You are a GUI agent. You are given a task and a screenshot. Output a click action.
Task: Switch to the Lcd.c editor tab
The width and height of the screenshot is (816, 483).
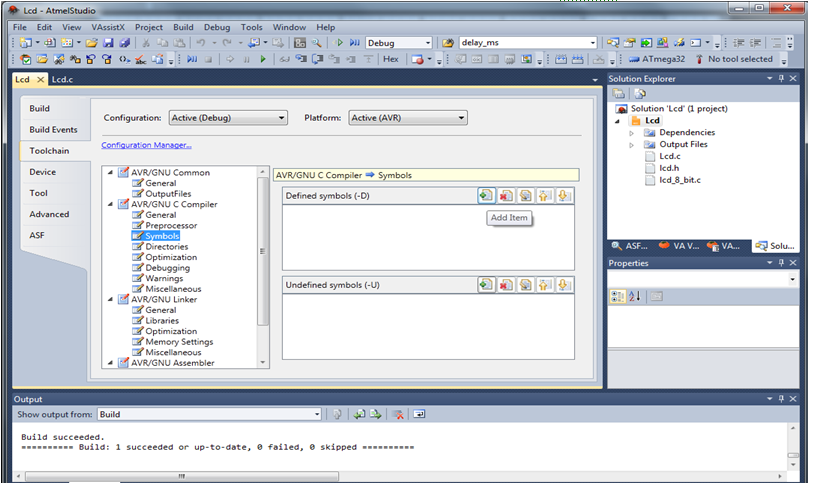pos(62,80)
